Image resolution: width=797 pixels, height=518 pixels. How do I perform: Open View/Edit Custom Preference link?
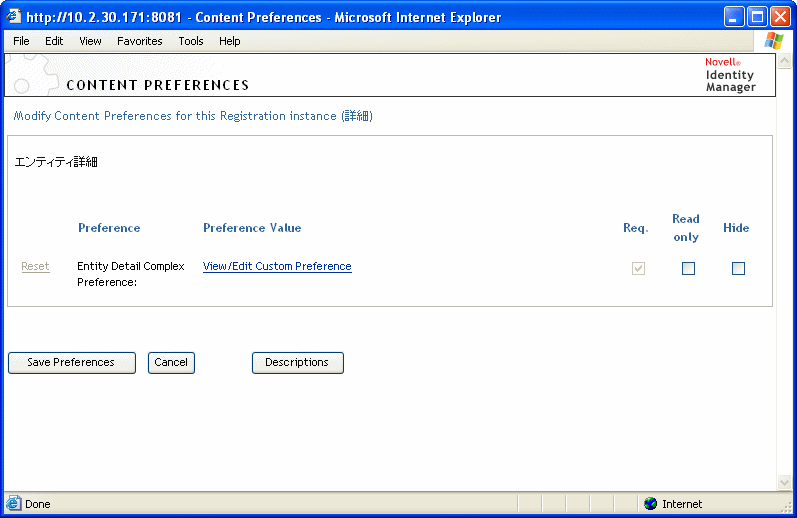click(x=277, y=266)
